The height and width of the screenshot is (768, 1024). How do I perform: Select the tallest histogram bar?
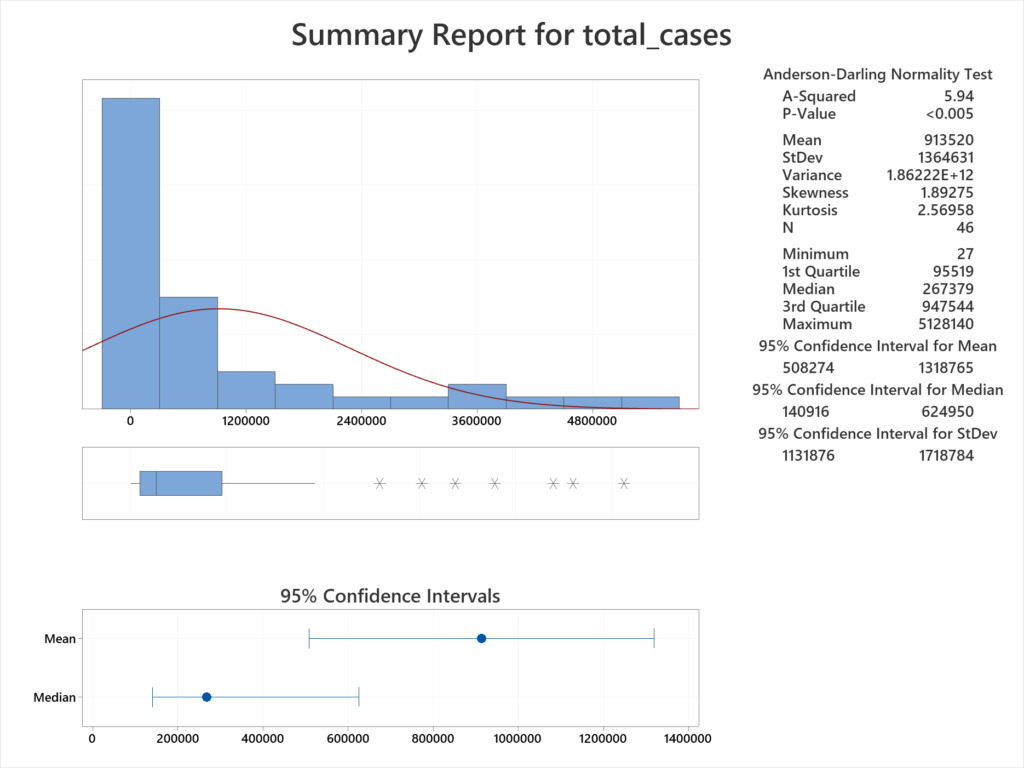[130, 250]
